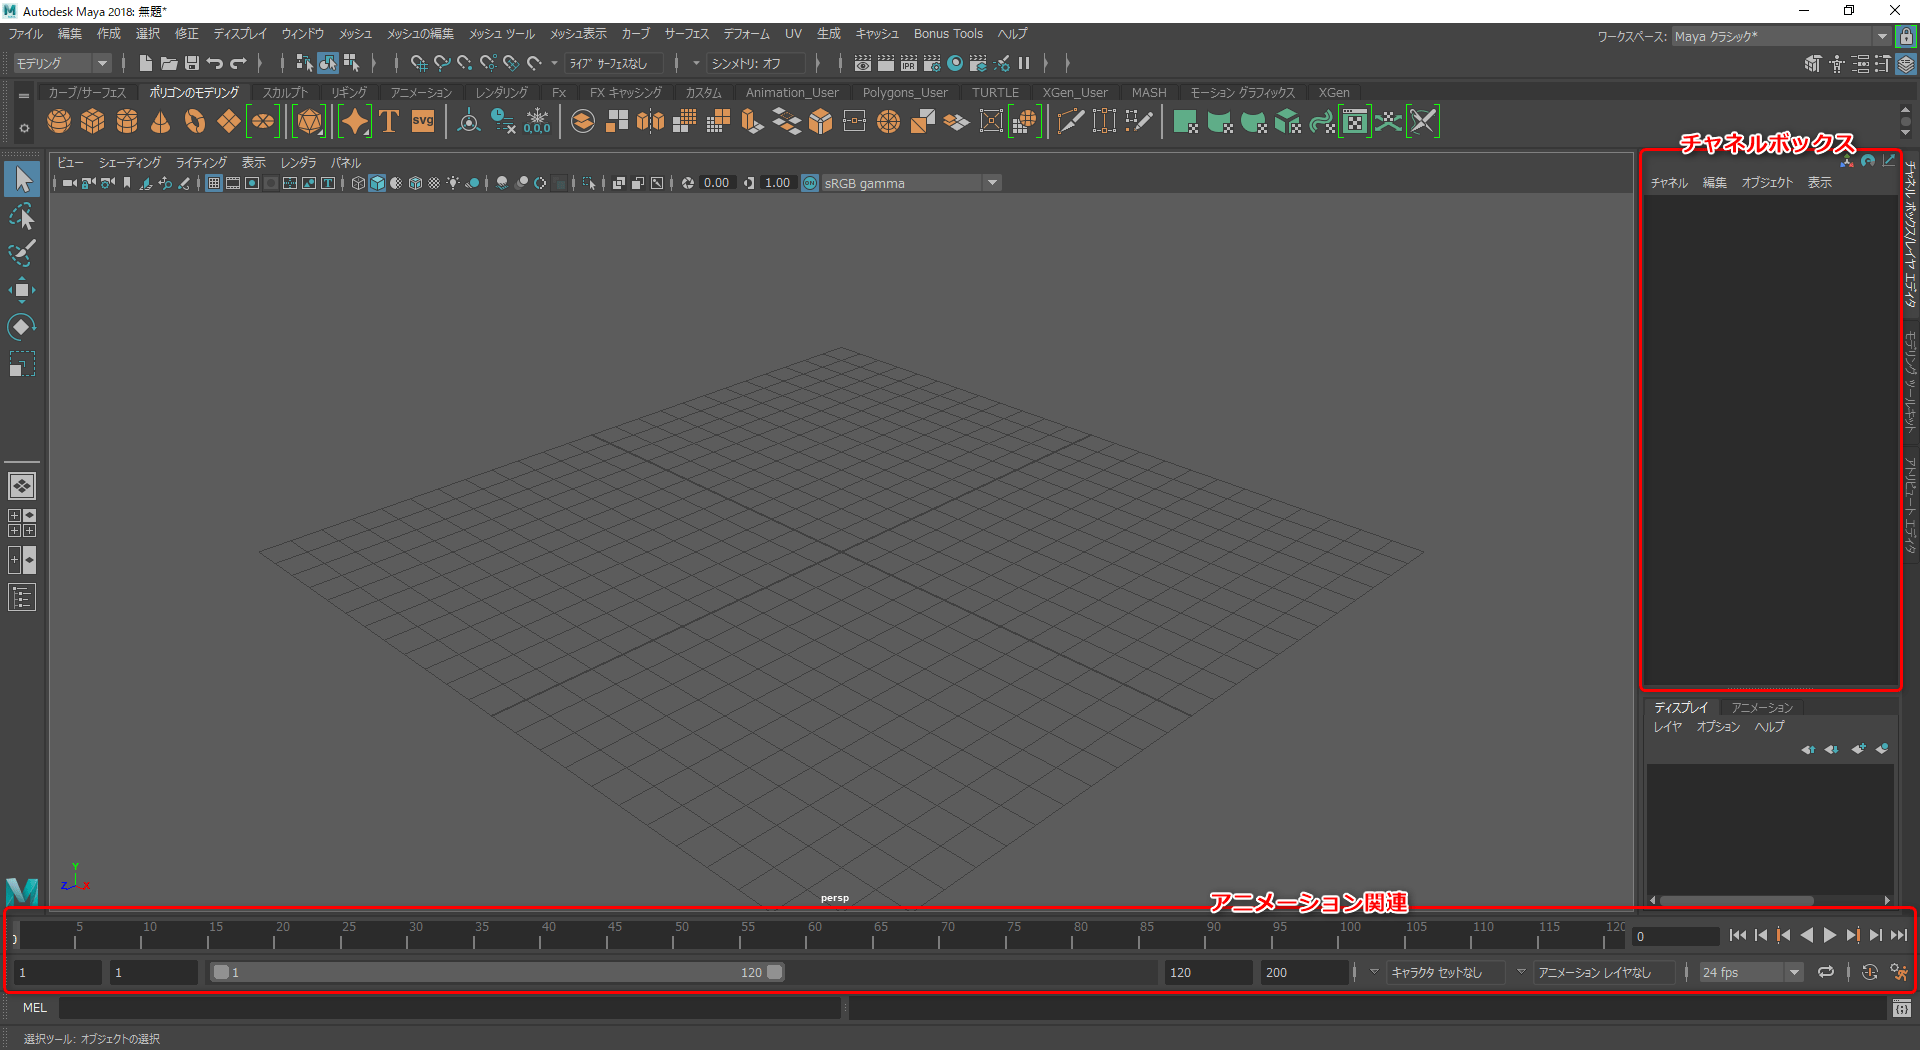Switch to four-view panel layout
Image resolution: width=1920 pixels, height=1050 pixels.
click(22, 523)
